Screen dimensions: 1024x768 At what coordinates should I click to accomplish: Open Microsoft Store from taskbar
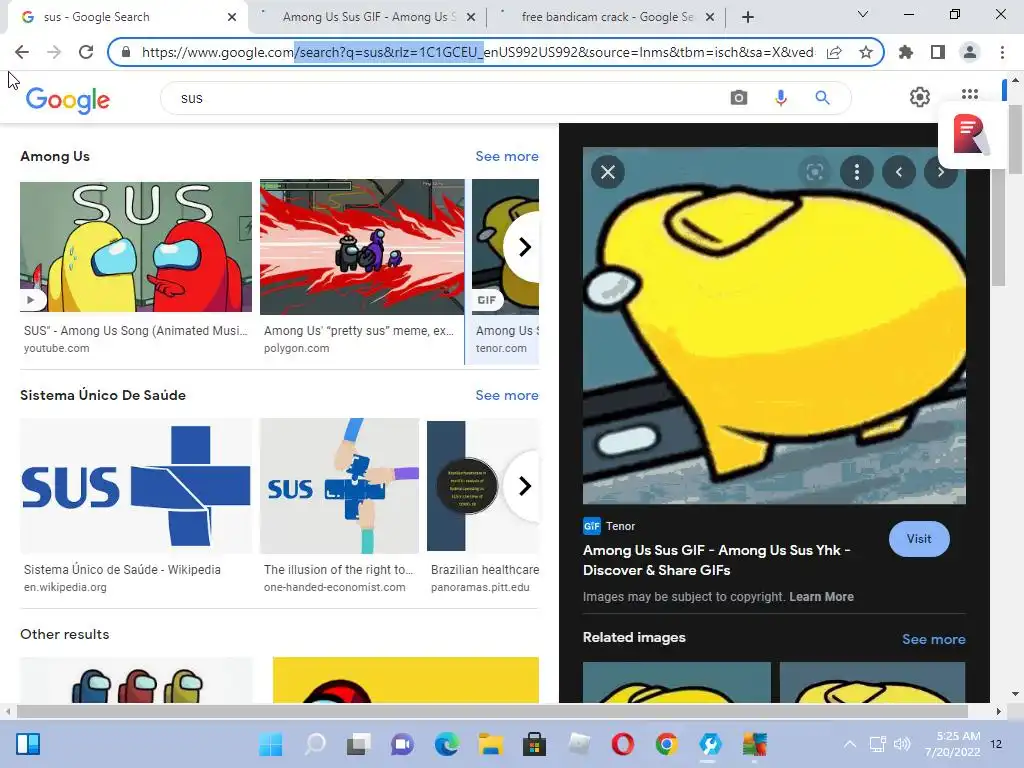[534, 744]
